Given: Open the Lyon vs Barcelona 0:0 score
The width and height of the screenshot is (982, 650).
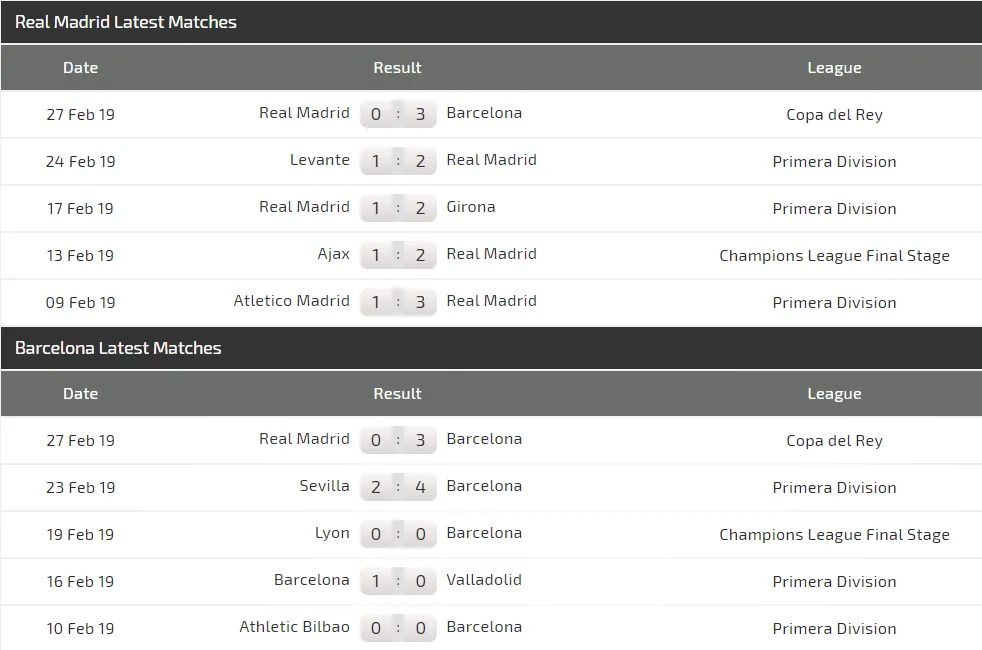Looking at the screenshot, I should pos(398,534).
